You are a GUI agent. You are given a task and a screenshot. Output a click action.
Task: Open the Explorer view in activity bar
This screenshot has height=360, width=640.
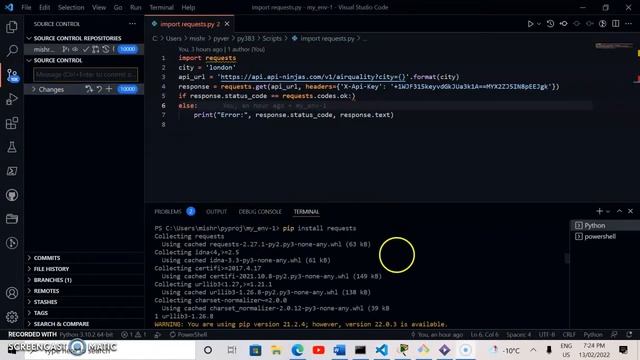12,27
